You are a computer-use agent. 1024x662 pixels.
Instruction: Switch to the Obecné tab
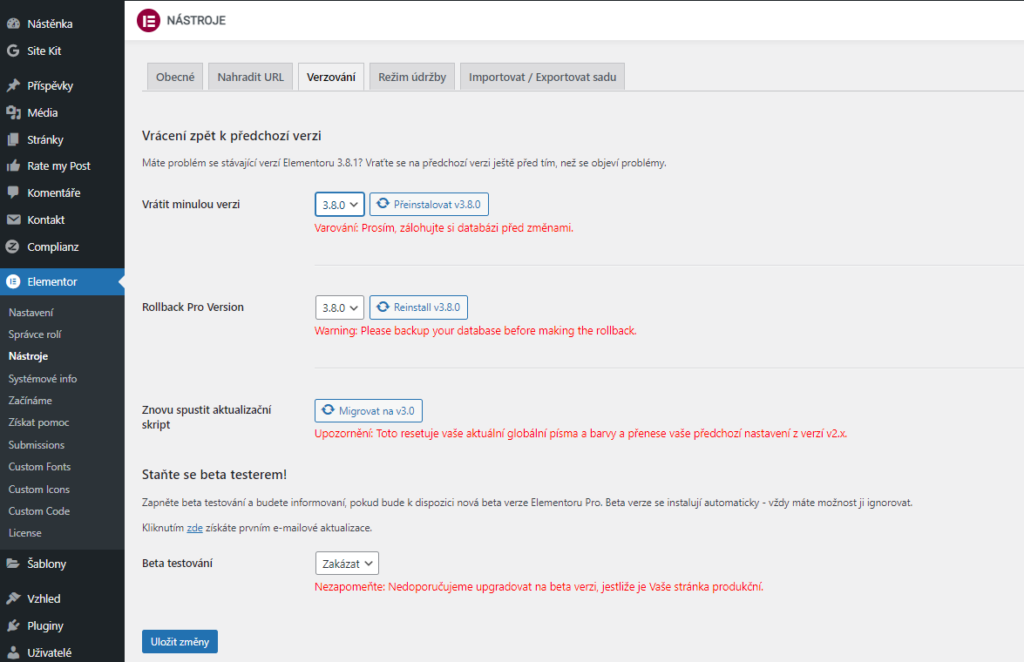tap(175, 77)
